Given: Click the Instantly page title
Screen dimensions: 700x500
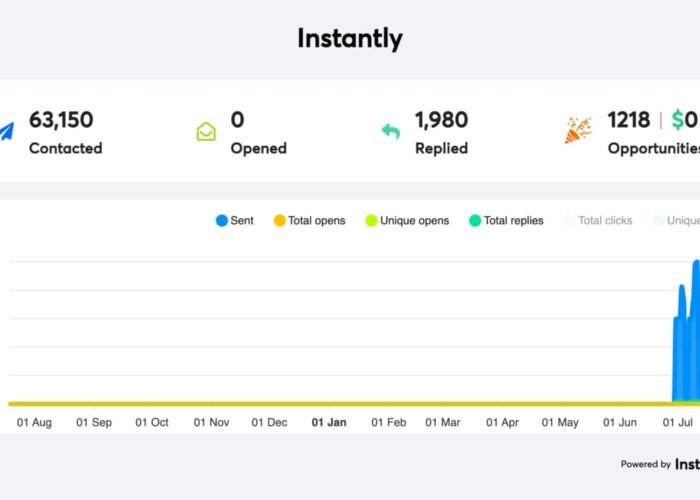Looking at the screenshot, I should (x=350, y=39).
